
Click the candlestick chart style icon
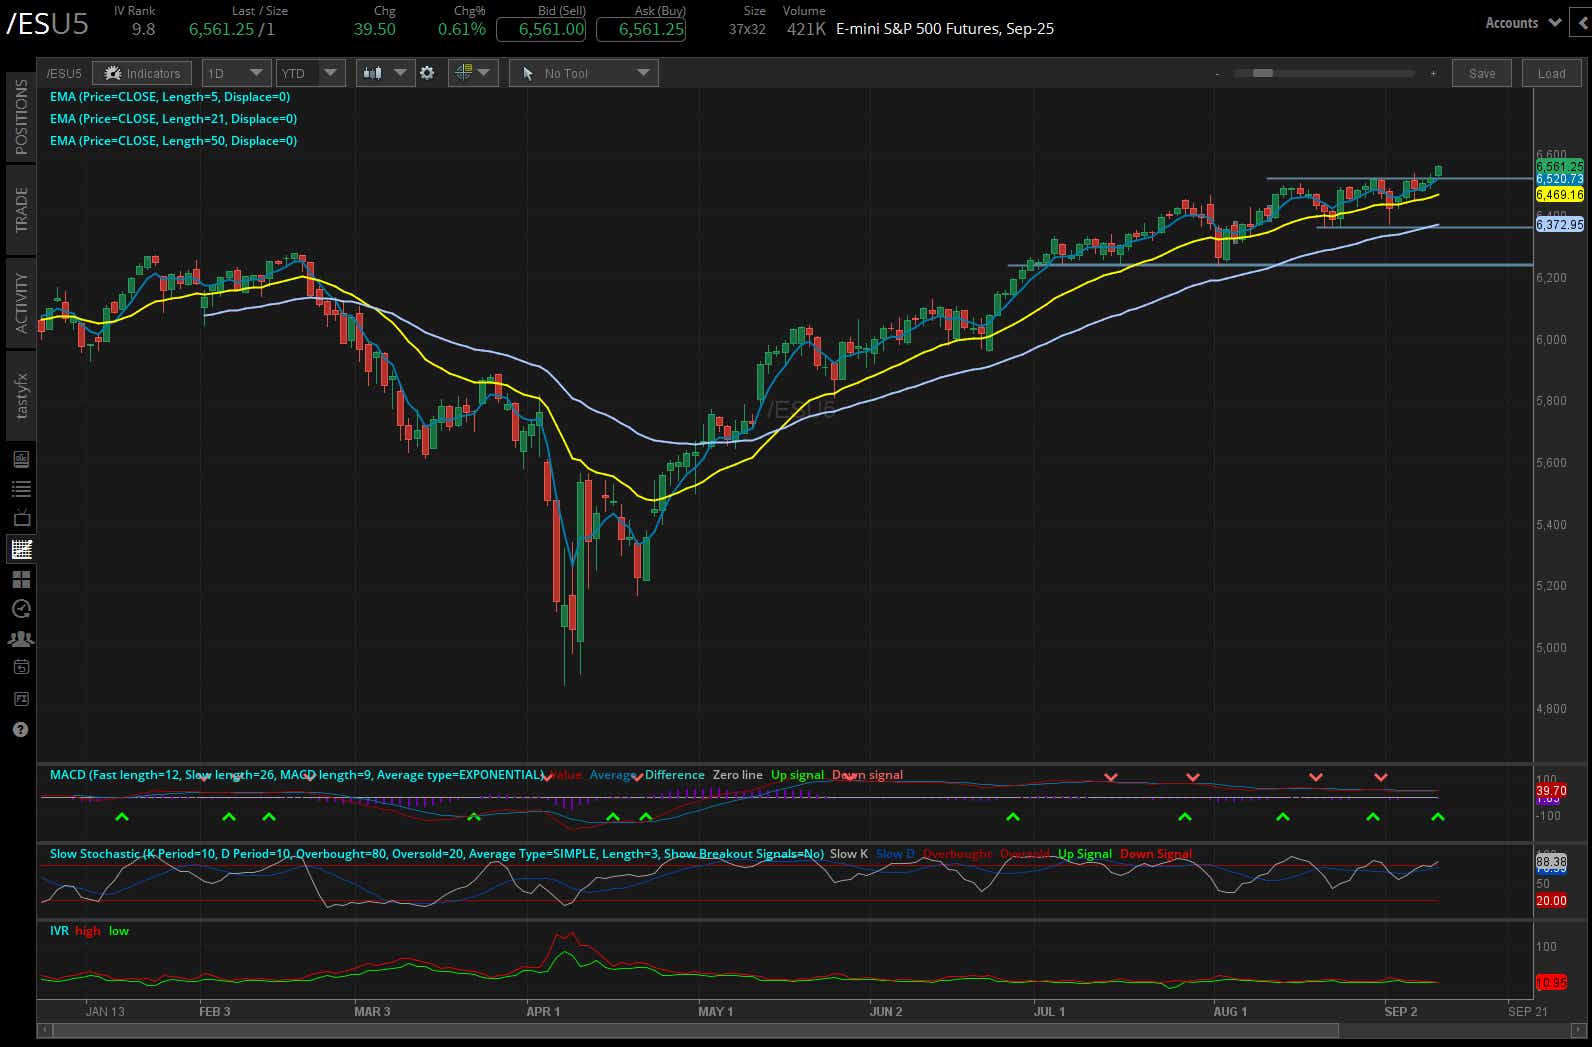[373, 73]
